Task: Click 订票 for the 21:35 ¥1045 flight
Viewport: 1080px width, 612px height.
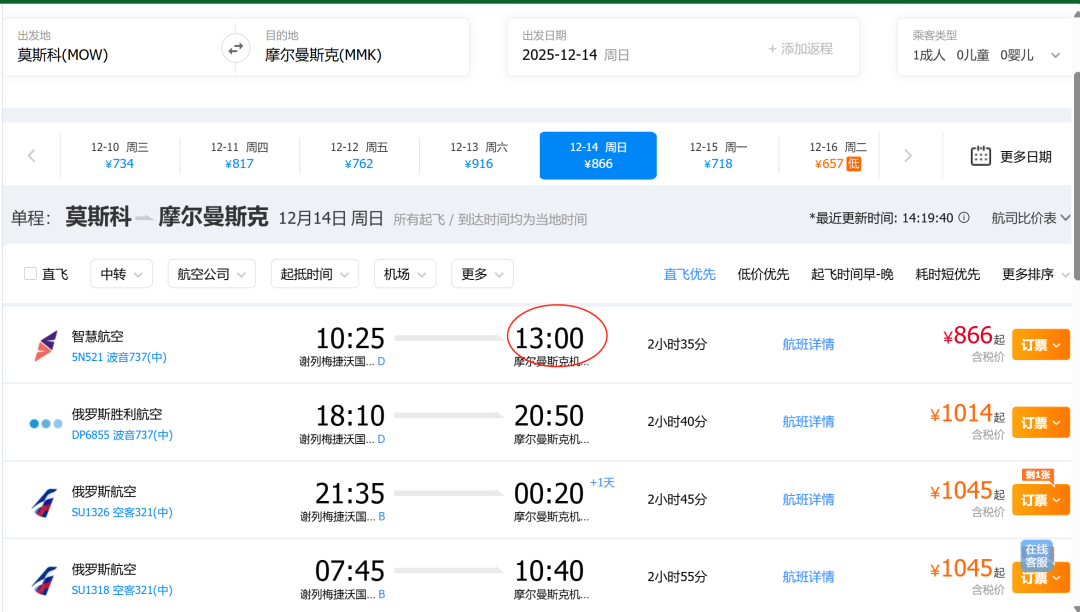Action: click(1041, 500)
